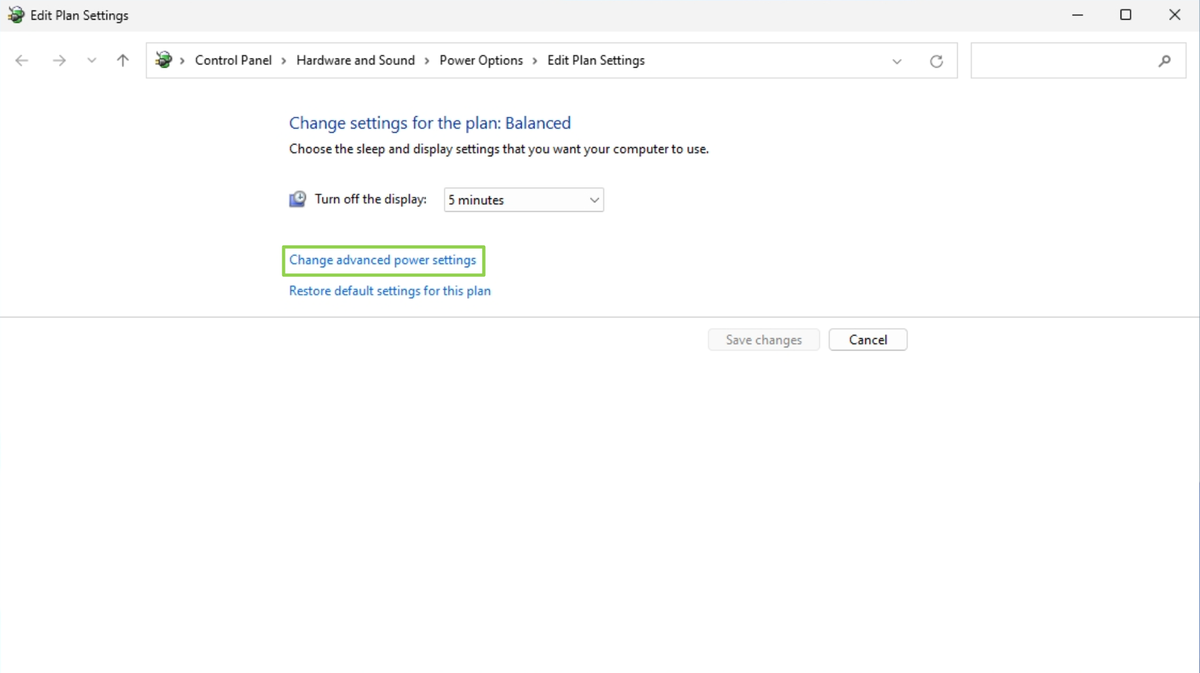The image size is (1200, 673).
Task: Go to Control Panel via the breadcrumb
Action: point(233,60)
